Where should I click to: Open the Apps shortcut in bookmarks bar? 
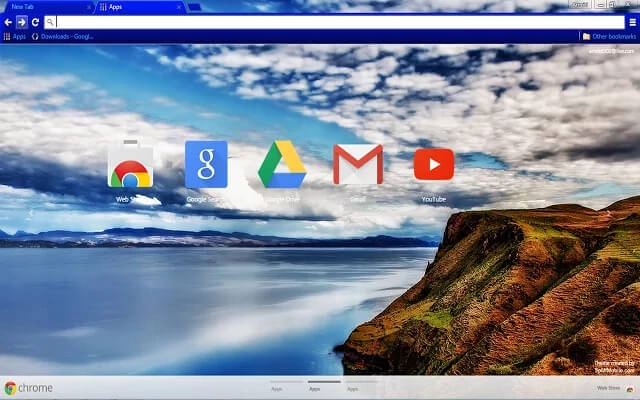point(15,36)
